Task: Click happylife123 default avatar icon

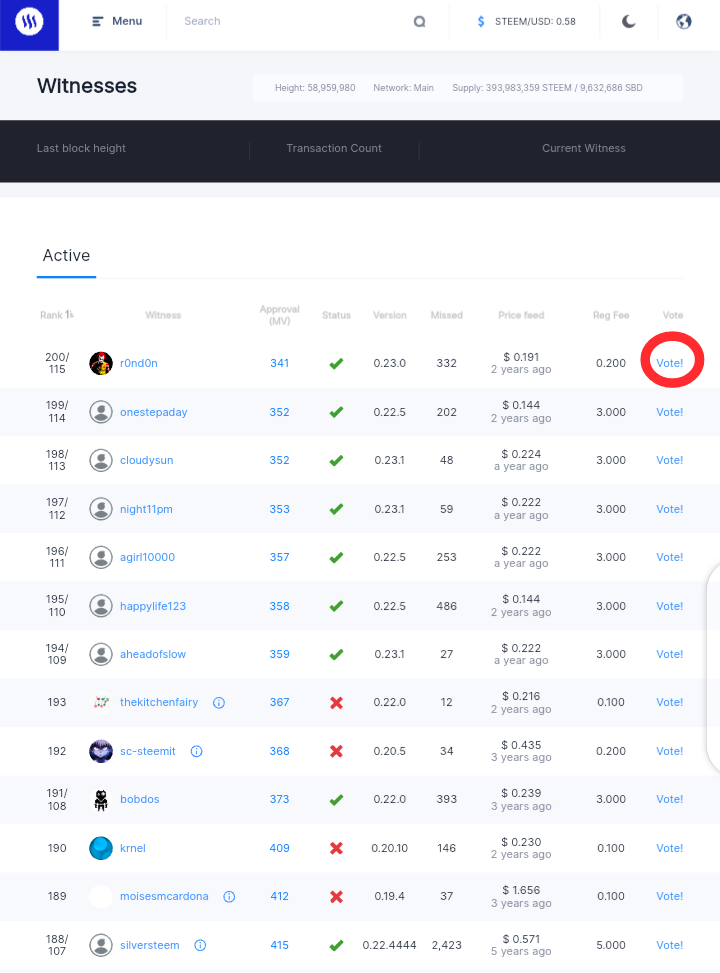Action: (101, 606)
